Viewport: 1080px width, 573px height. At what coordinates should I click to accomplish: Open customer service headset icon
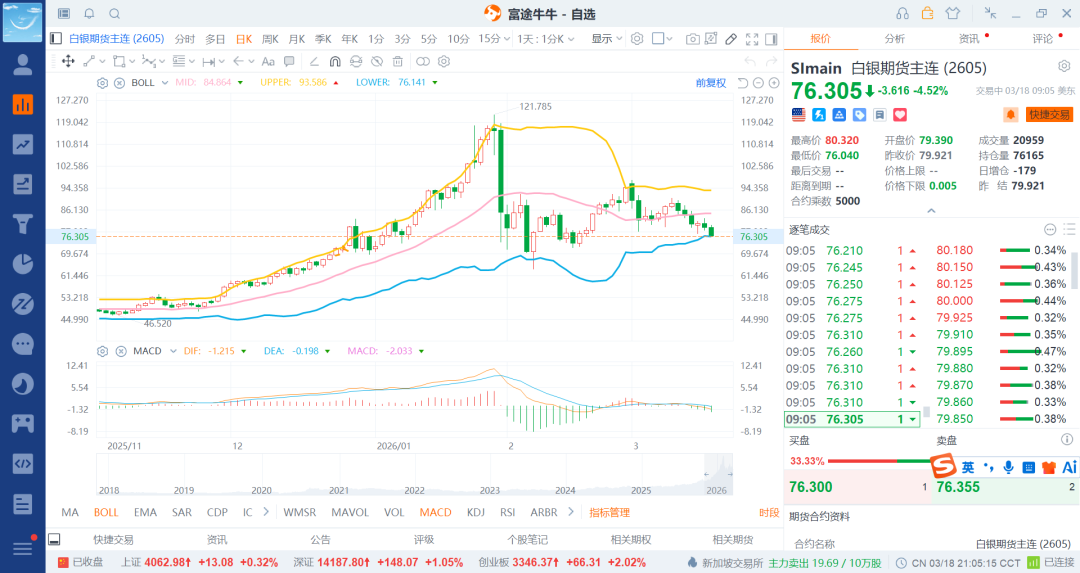point(903,13)
